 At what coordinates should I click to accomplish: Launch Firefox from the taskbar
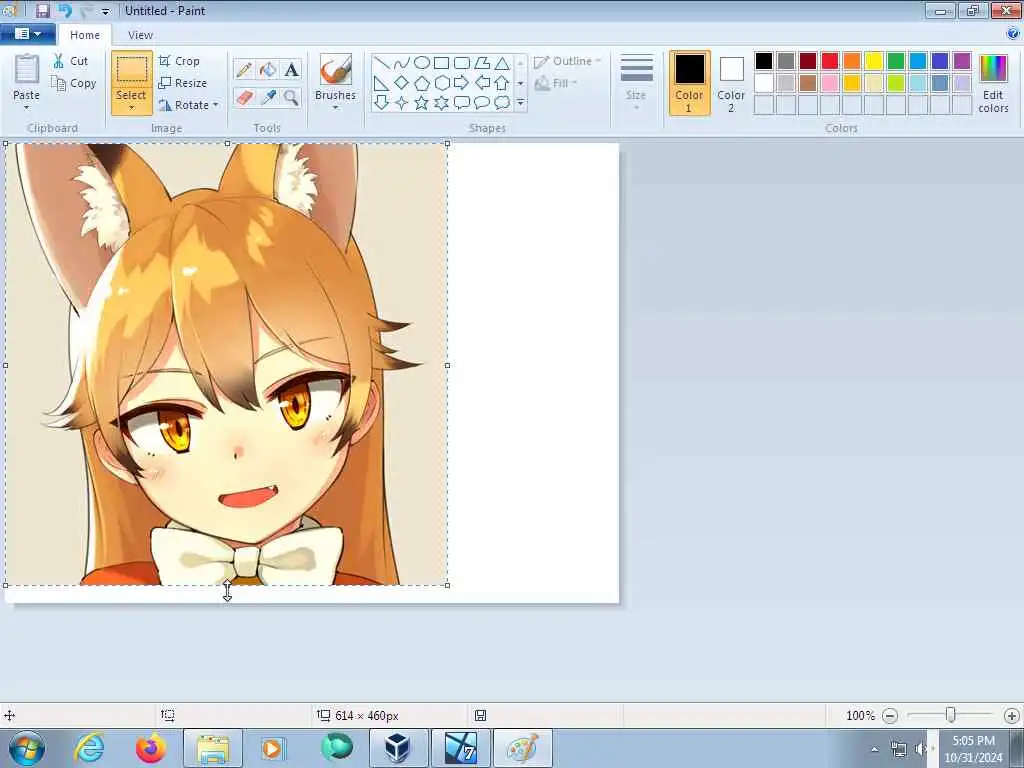point(151,748)
